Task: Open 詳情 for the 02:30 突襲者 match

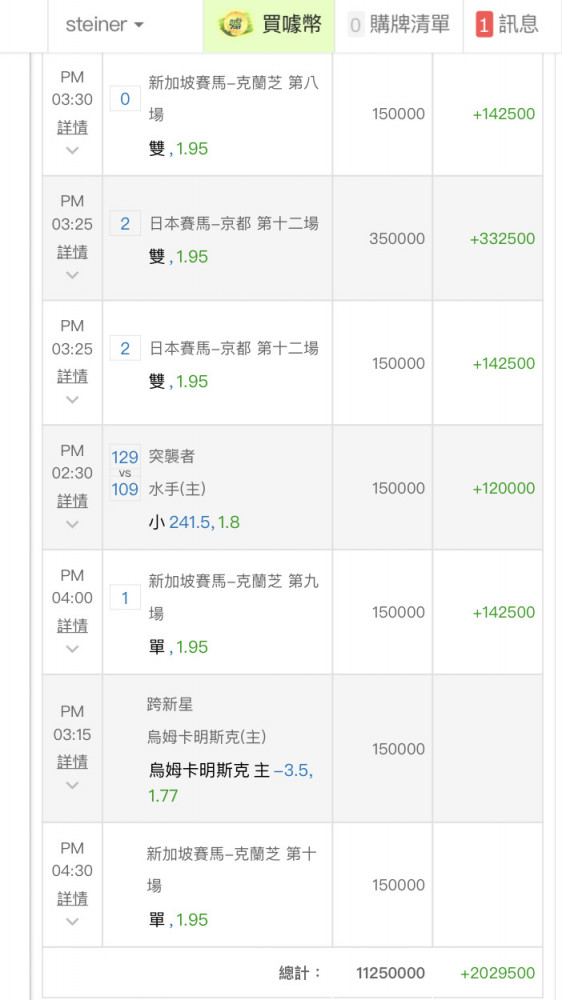Action: coord(72,501)
